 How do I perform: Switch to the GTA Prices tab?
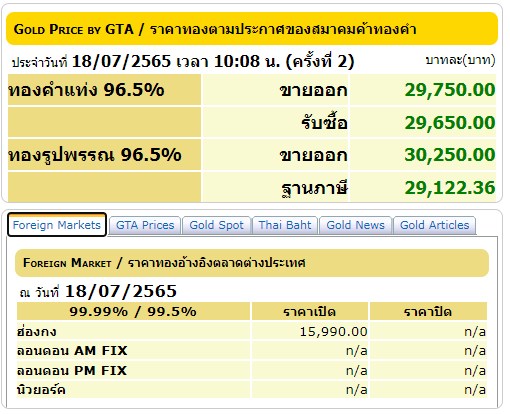[x=145, y=225]
